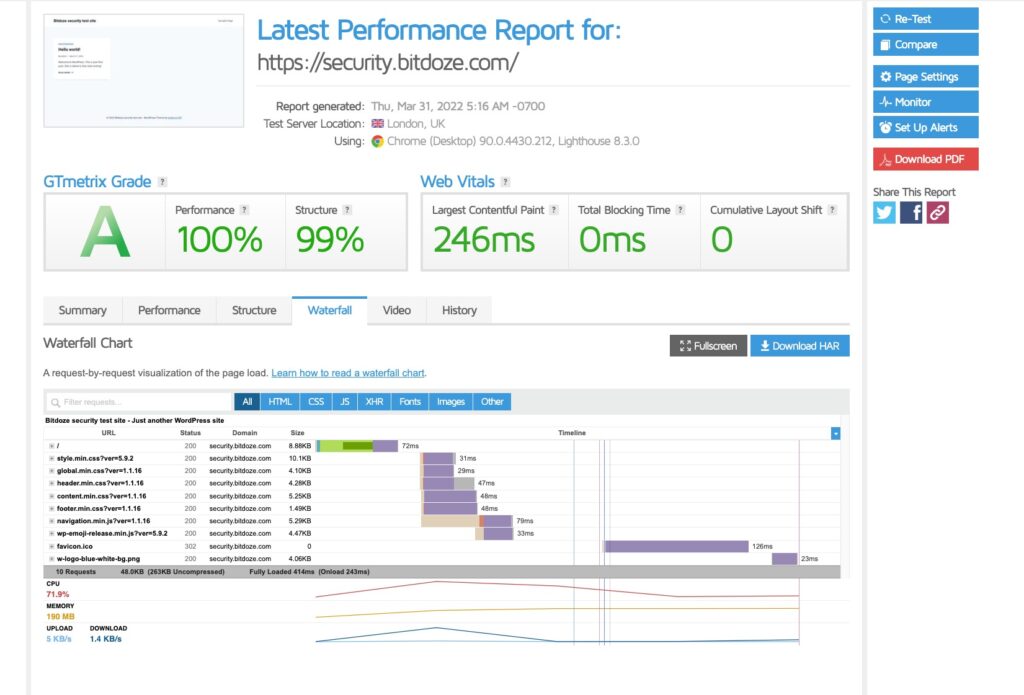Click the Compare button

(925, 44)
